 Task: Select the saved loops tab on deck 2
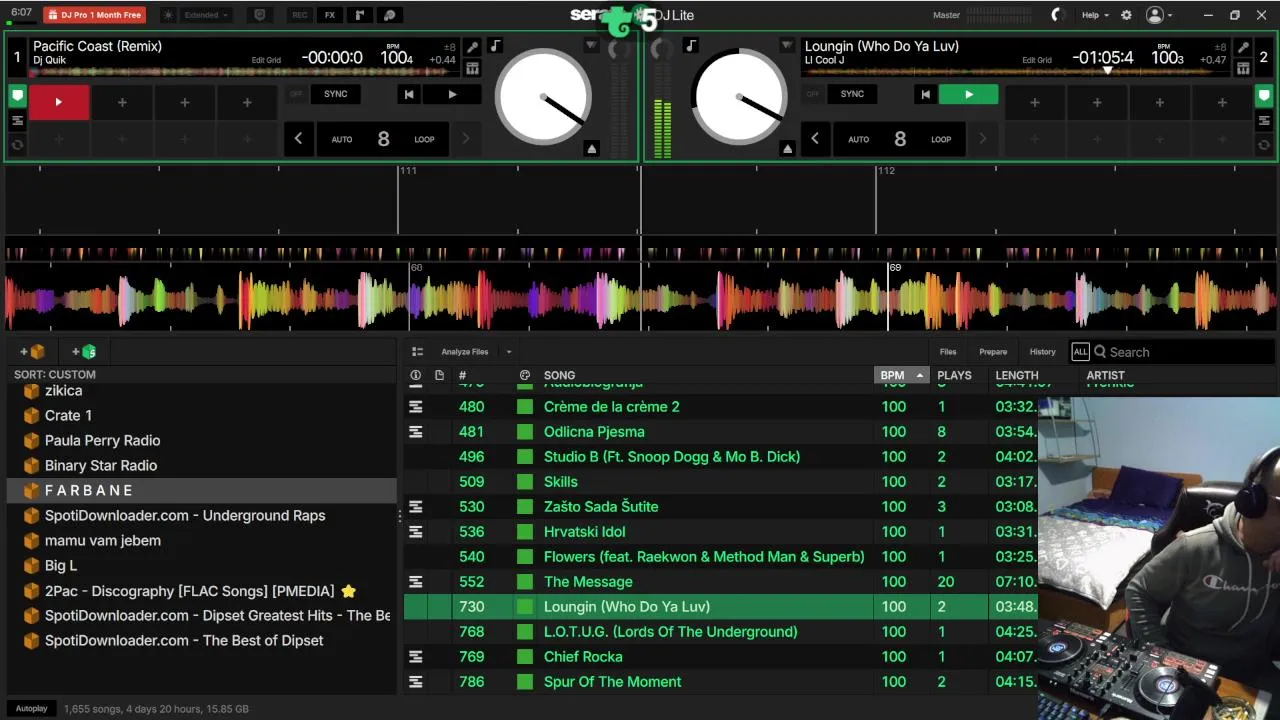pyautogui.click(x=1265, y=120)
